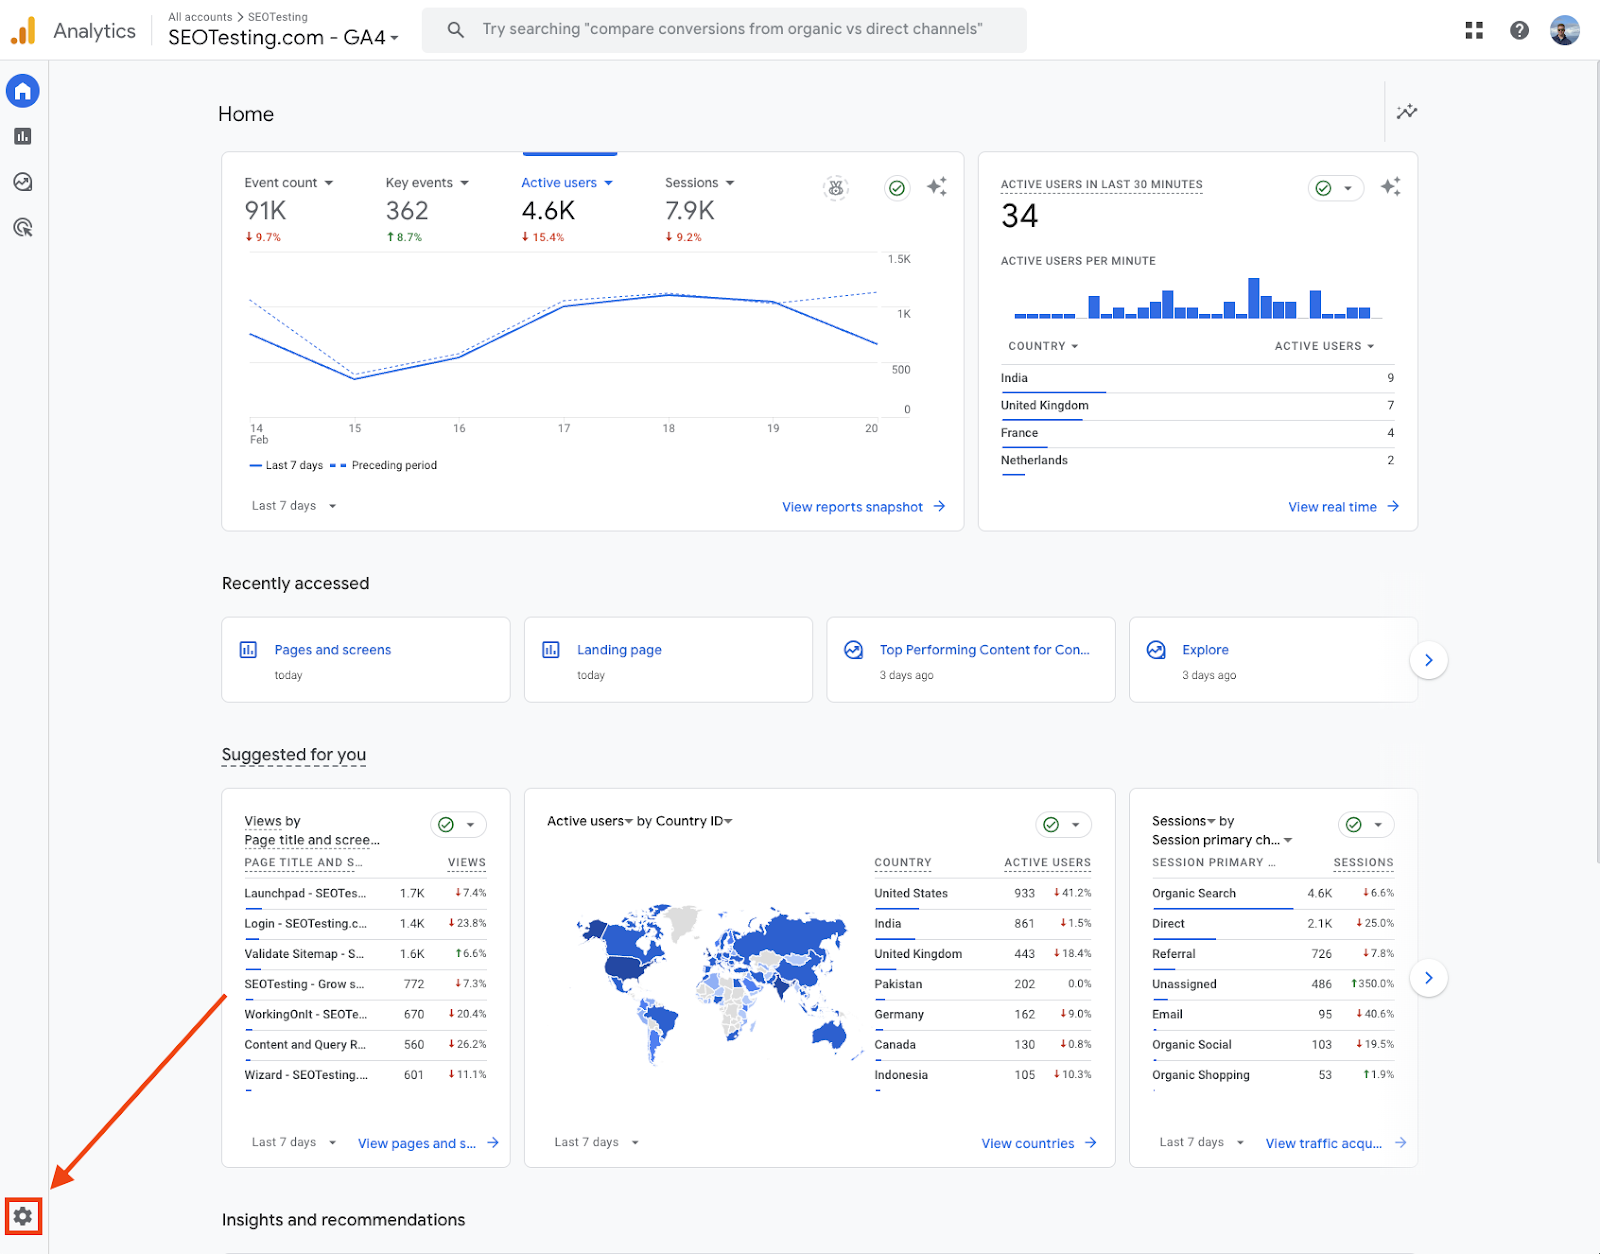Screen dimensions: 1600x1254
Task: Open the Admin gear settings icon
Action: [x=23, y=1216]
